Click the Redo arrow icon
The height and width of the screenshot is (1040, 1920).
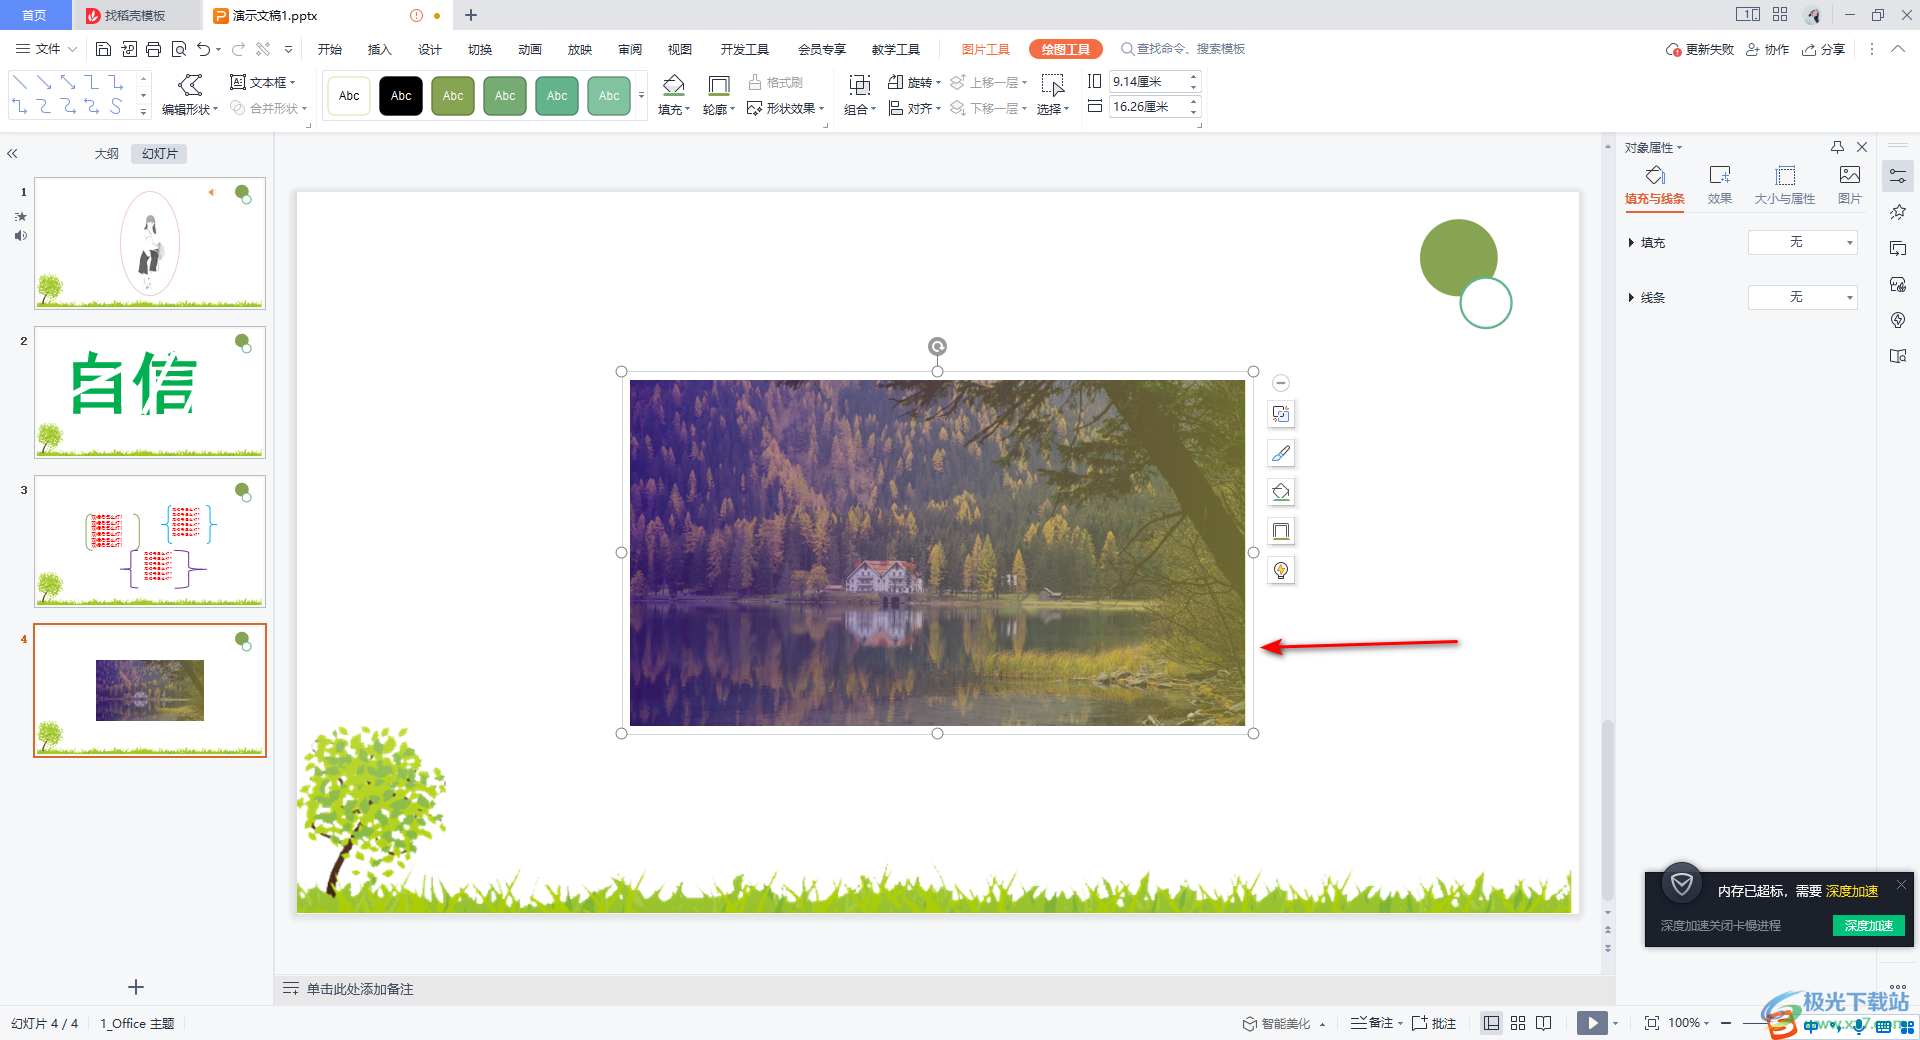click(x=238, y=49)
